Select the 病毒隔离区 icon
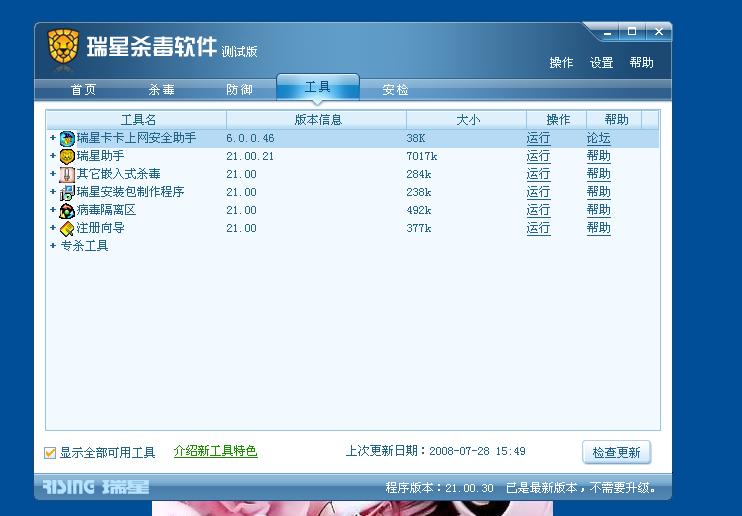 click(x=67, y=211)
